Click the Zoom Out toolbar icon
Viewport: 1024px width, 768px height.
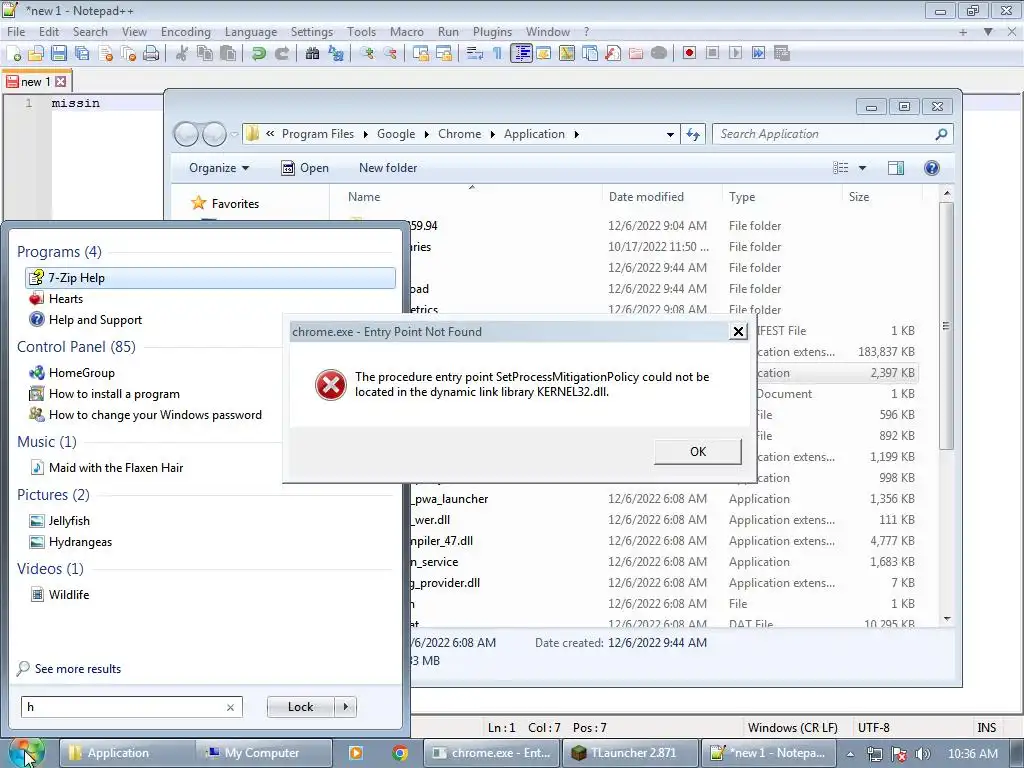pyautogui.click(x=390, y=54)
